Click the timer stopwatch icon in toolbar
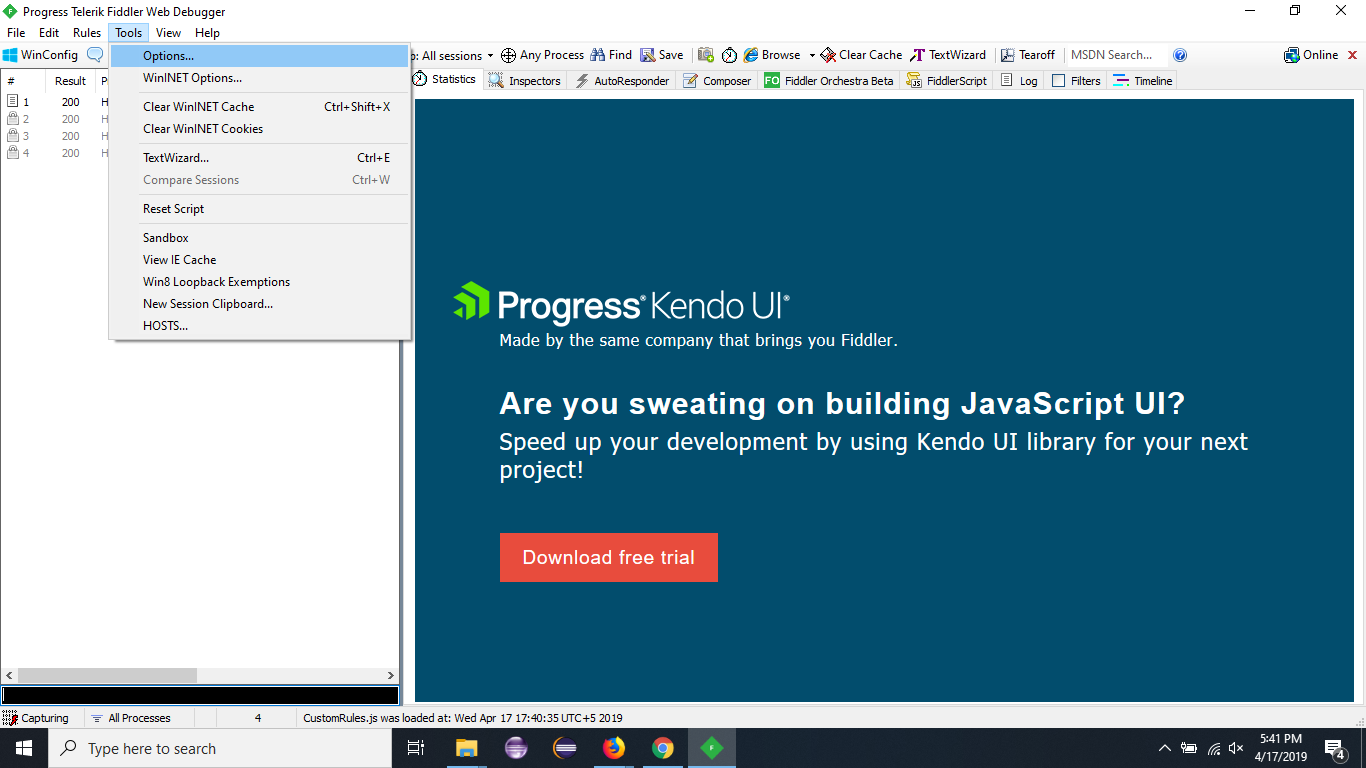The height and width of the screenshot is (768, 1366). tap(730, 55)
